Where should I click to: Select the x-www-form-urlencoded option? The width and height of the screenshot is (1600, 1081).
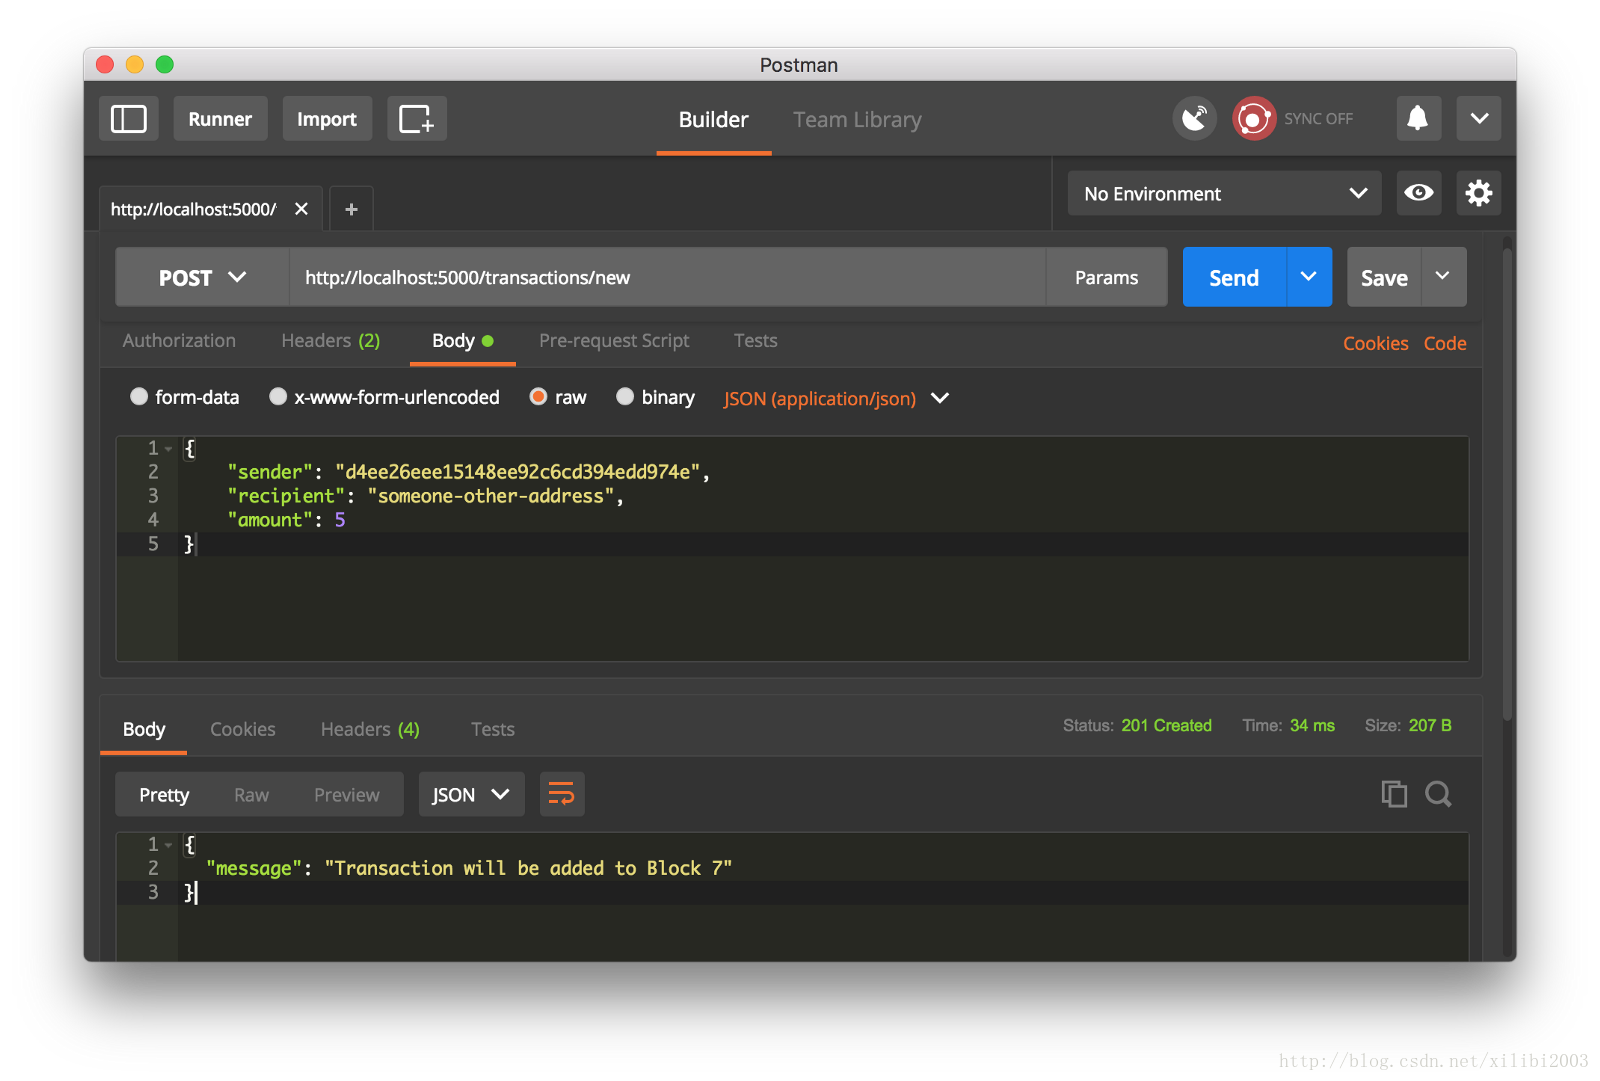pos(278,396)
